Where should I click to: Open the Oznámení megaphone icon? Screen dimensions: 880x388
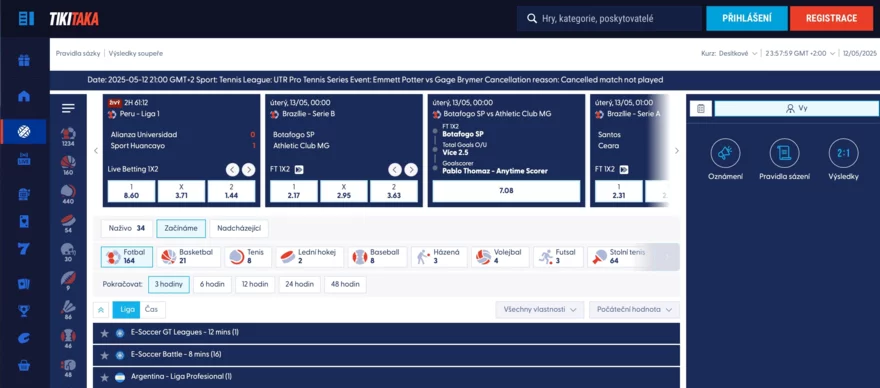click(x=725, y=153)
